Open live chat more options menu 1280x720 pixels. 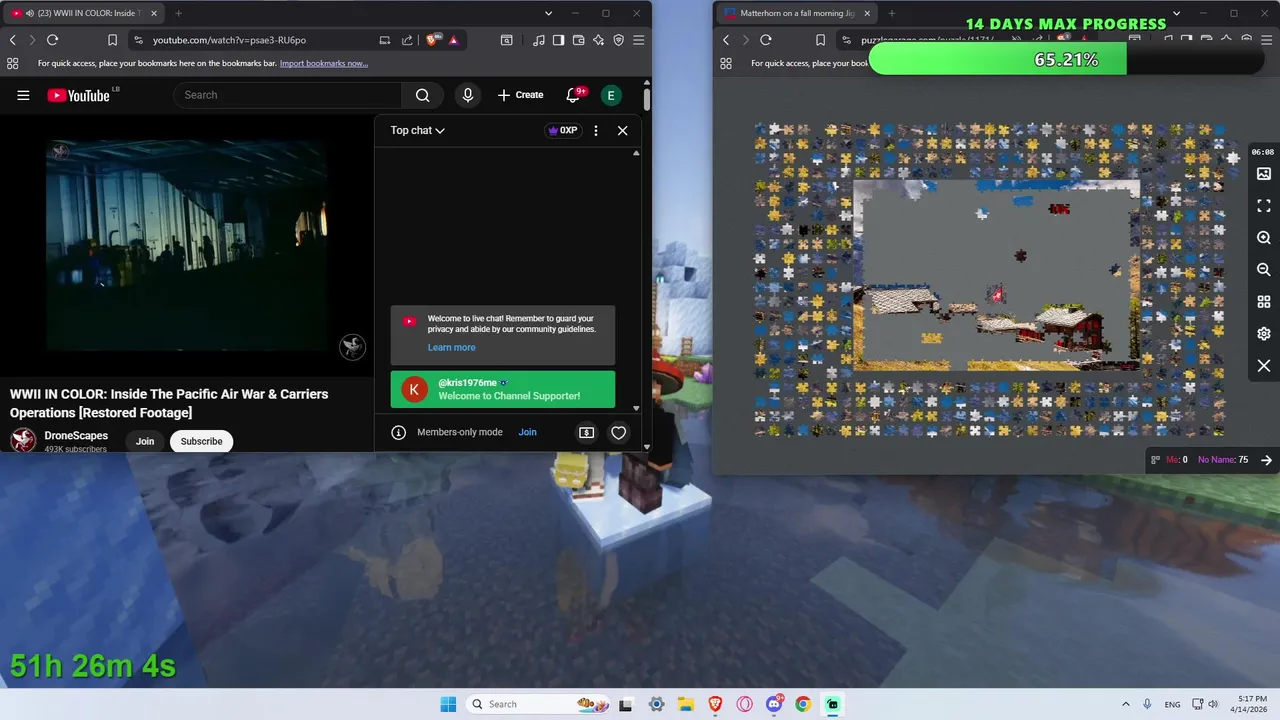pos(596,130)
